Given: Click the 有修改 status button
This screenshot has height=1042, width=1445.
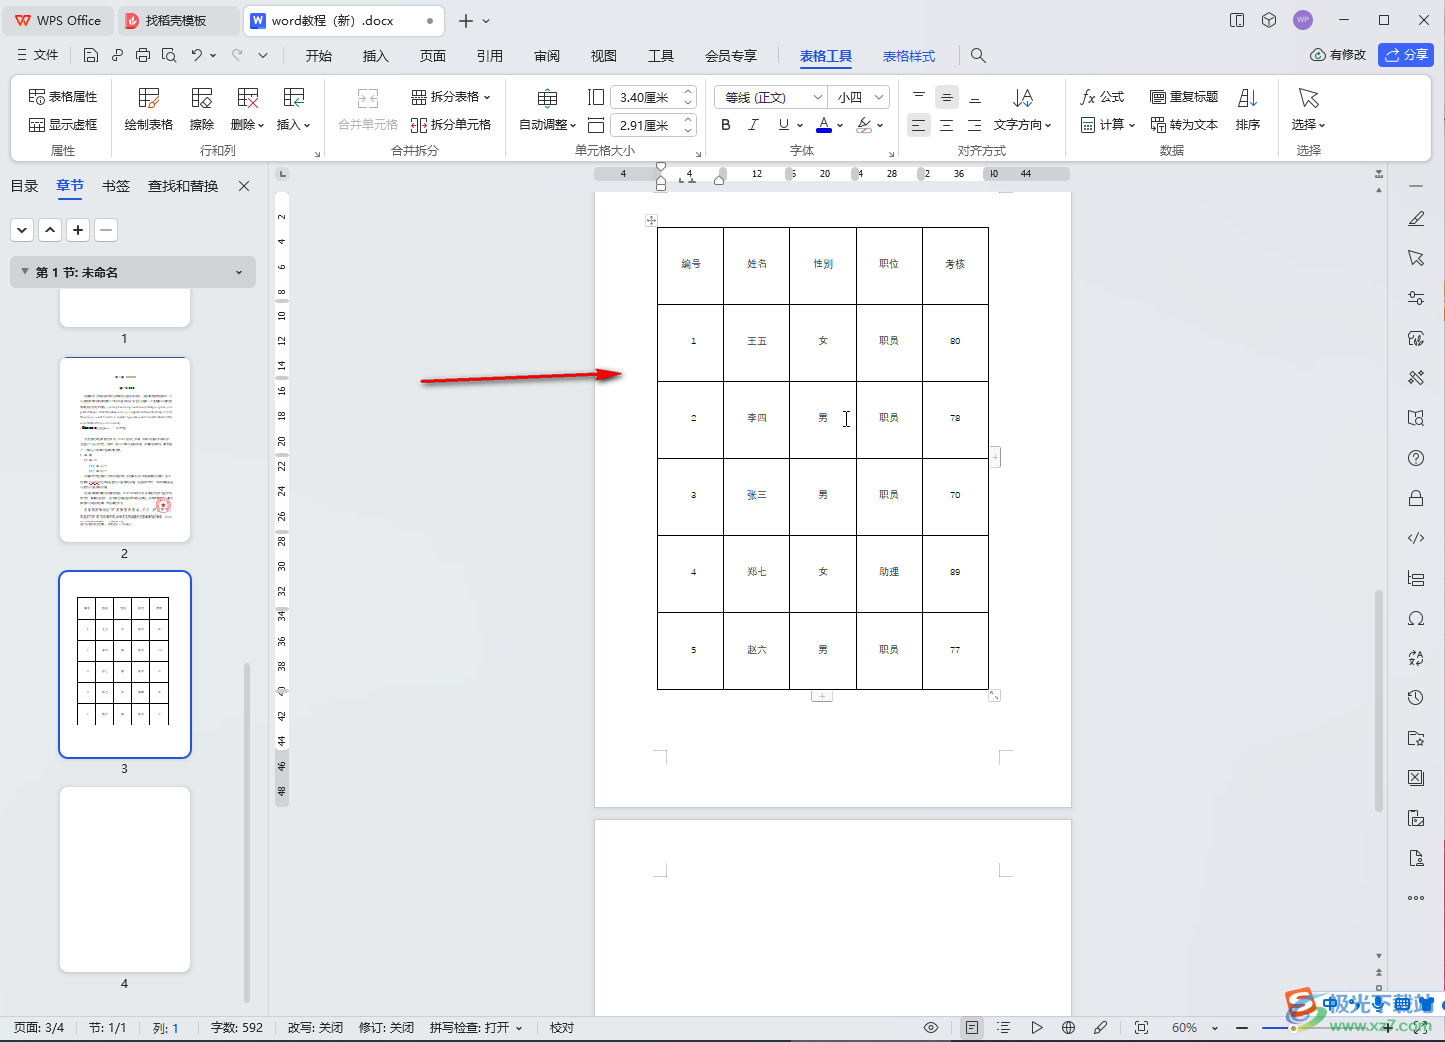Looking at the screenshot, I should tap(1338, 55).
